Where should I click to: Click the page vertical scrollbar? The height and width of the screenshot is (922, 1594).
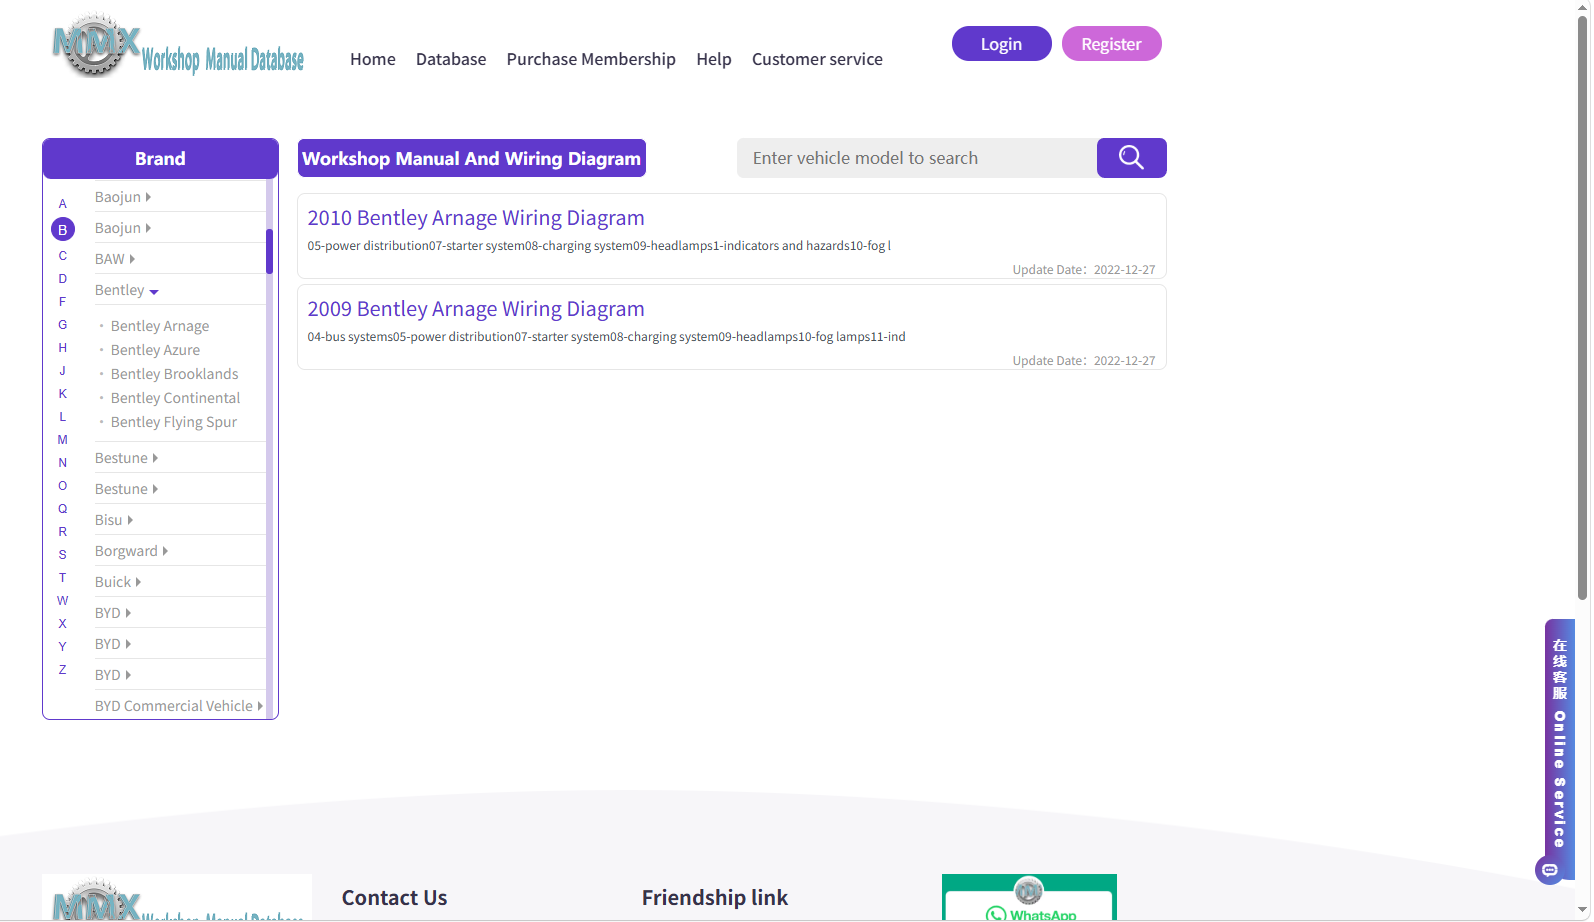1583,308
